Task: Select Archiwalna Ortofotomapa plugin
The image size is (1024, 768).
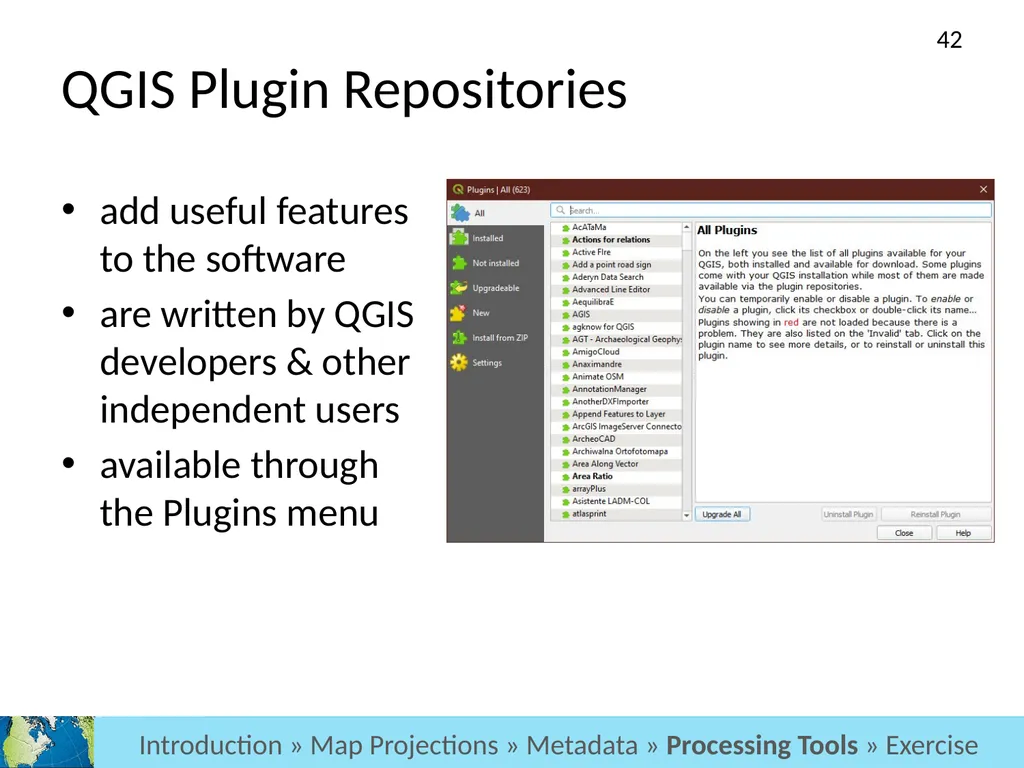Action: (616, 451)
